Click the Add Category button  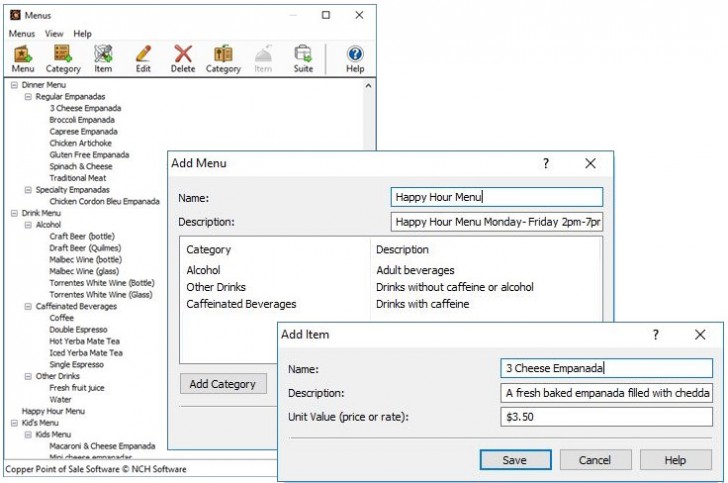(223, 384)
